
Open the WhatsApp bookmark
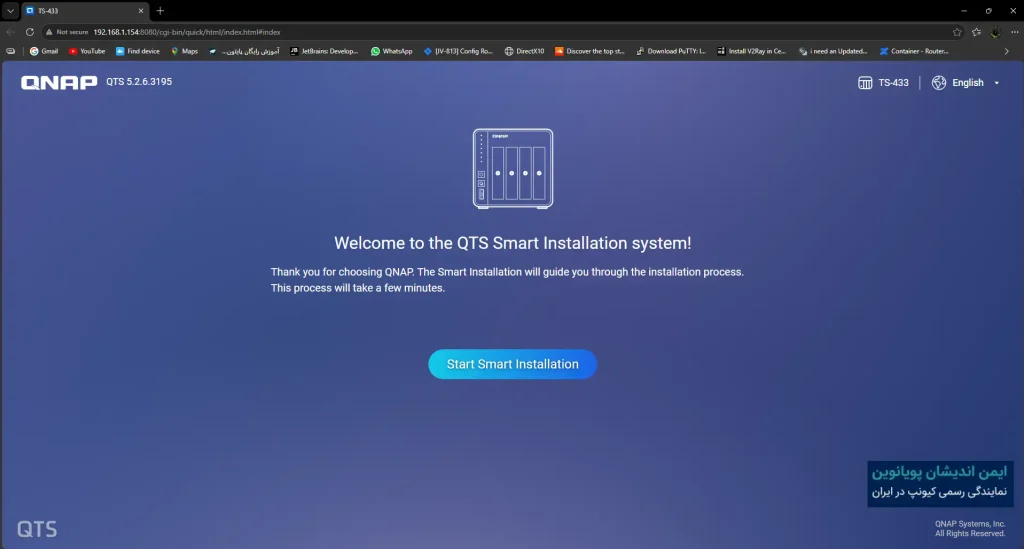(x=391, y=51)
